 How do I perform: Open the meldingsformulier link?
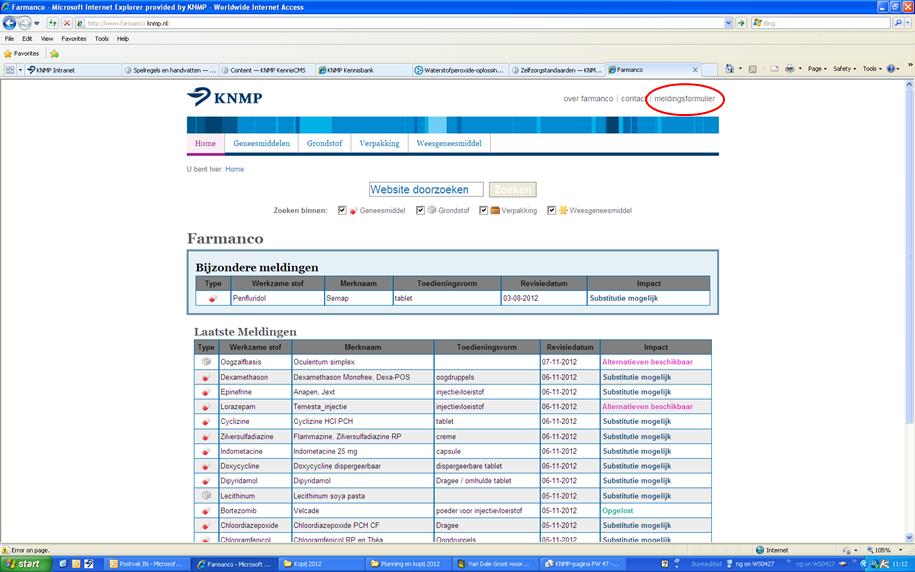684,99
